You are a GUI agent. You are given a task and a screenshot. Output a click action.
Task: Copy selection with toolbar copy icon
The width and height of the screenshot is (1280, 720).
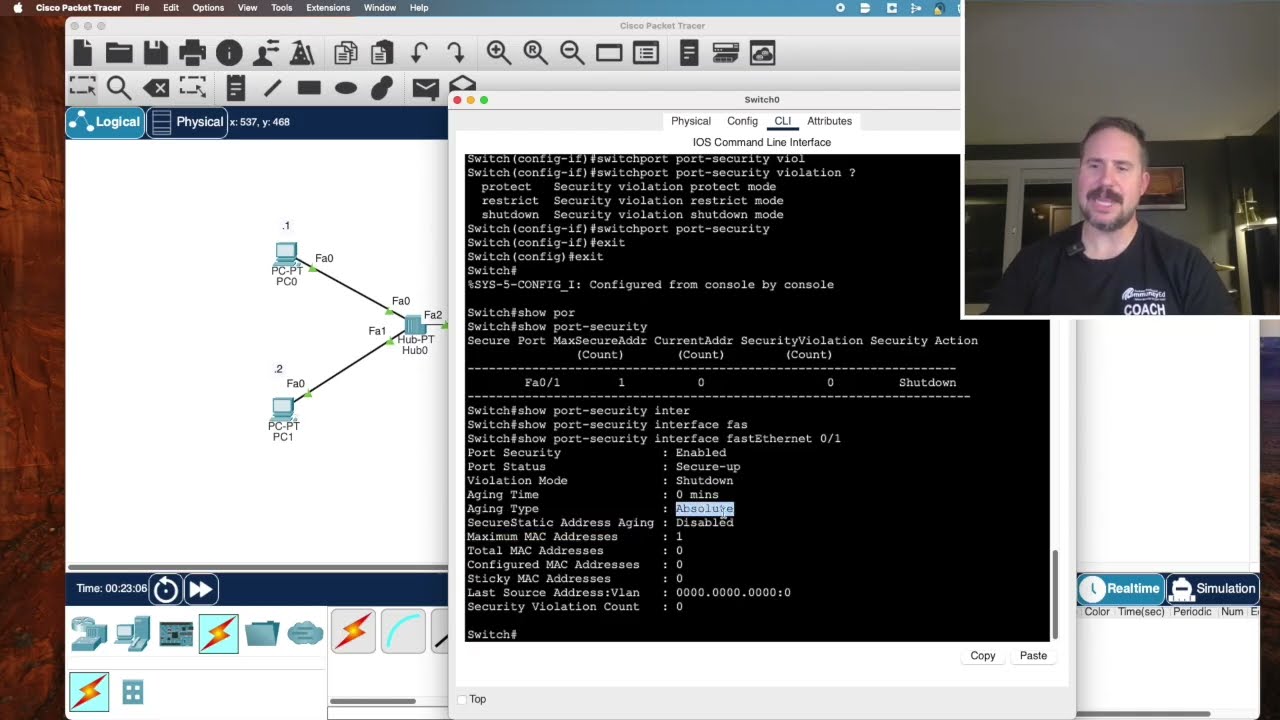click(x=346, y=53)
